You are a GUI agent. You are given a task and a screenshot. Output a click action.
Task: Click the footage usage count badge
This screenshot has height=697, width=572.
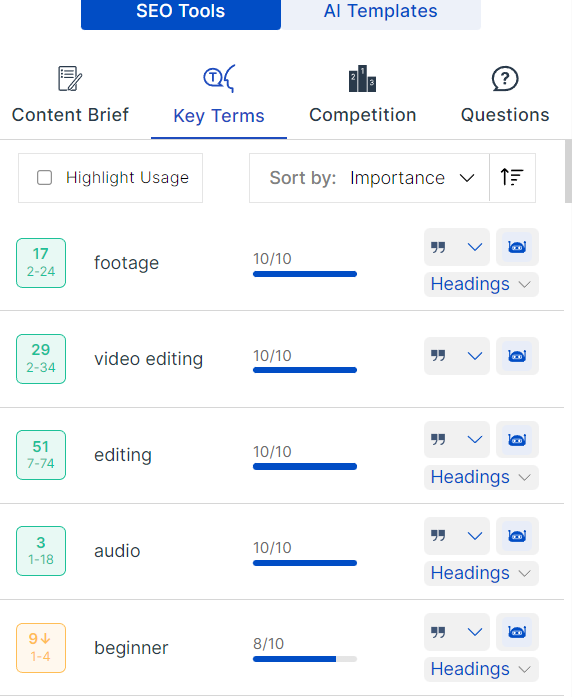(x=41, y=263)
